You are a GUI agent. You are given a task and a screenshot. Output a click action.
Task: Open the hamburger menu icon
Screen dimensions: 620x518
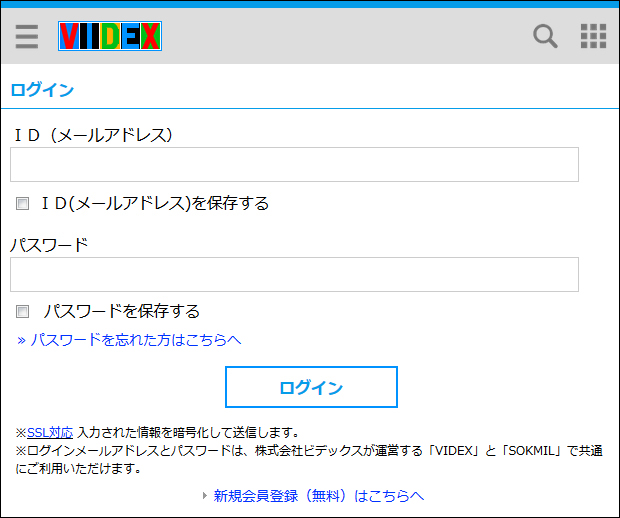click(x=27, y=36)
